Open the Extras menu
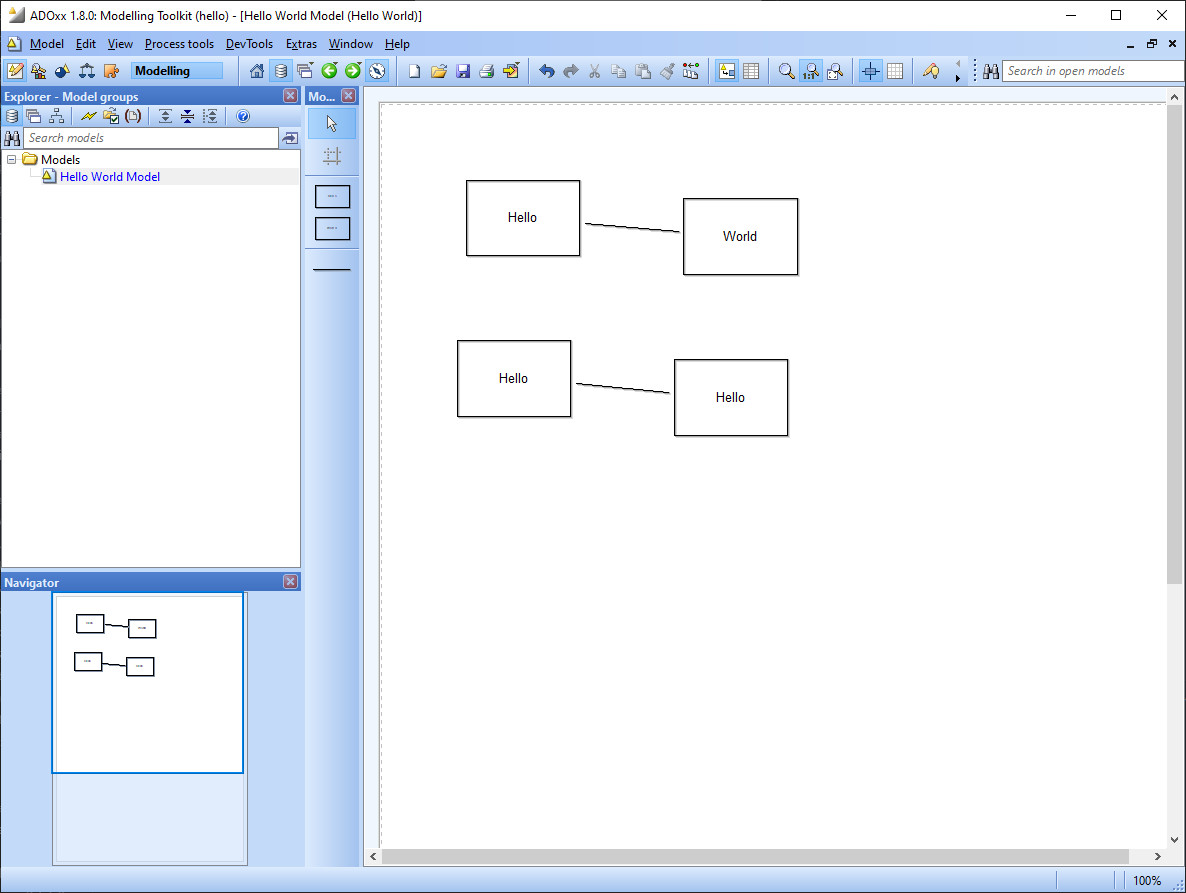This screenshot has height=893, width=1186. tap(301, 44)
